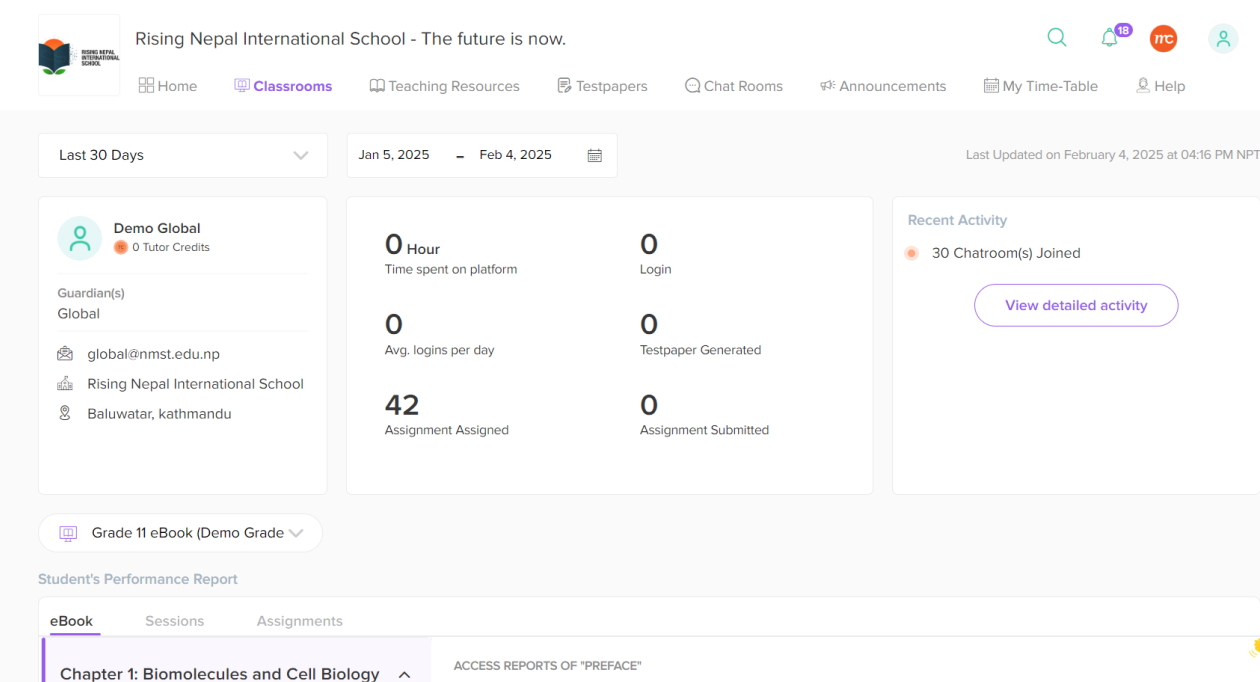Switch to the Assignments tab

(299, 621)
